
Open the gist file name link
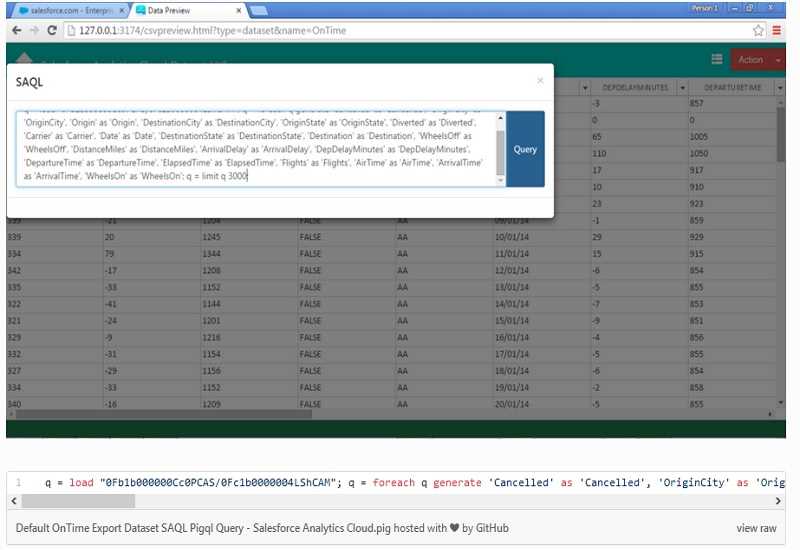(x=204, y=528)
